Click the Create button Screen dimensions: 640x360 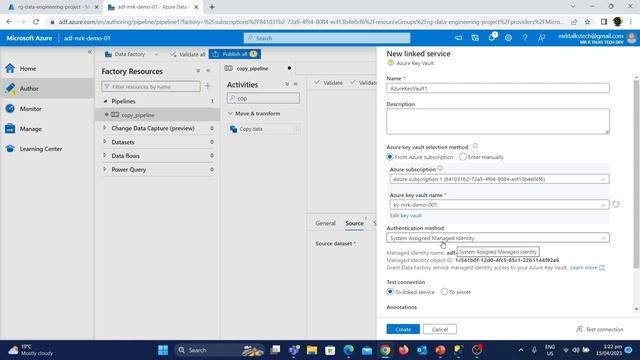[x=403, y=329]
